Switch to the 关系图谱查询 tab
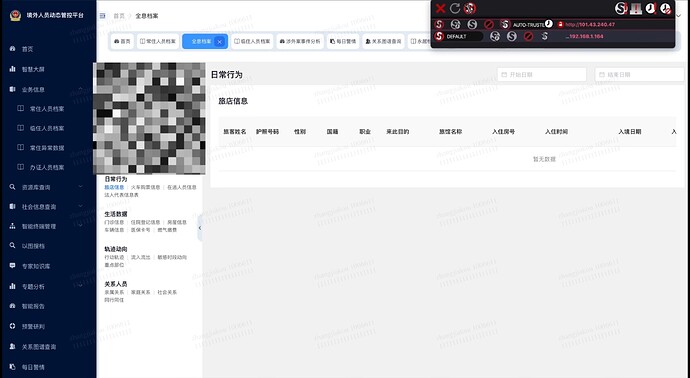 point(383,41)
